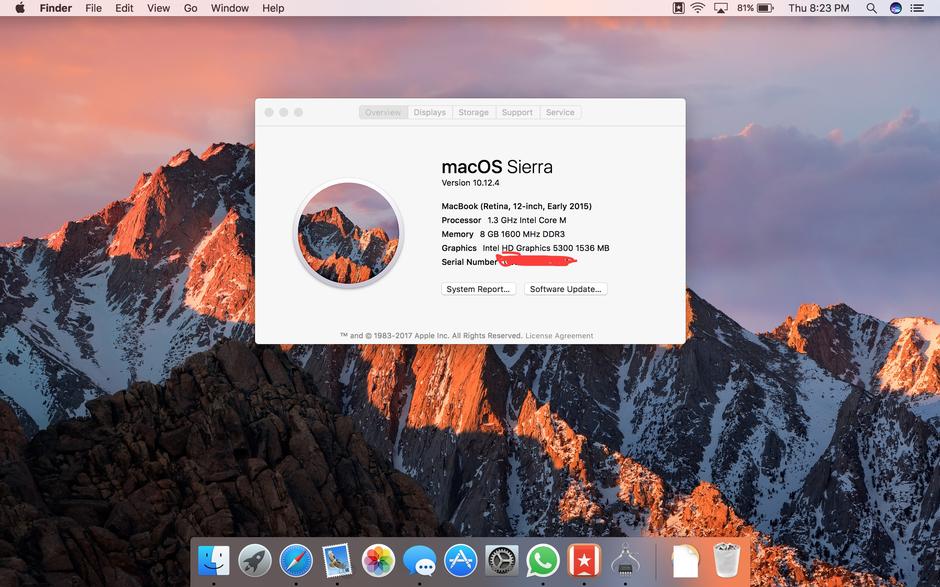Screen dimensions: 940x587
Task: Open the View menu
Action: [x=158, y=8]
